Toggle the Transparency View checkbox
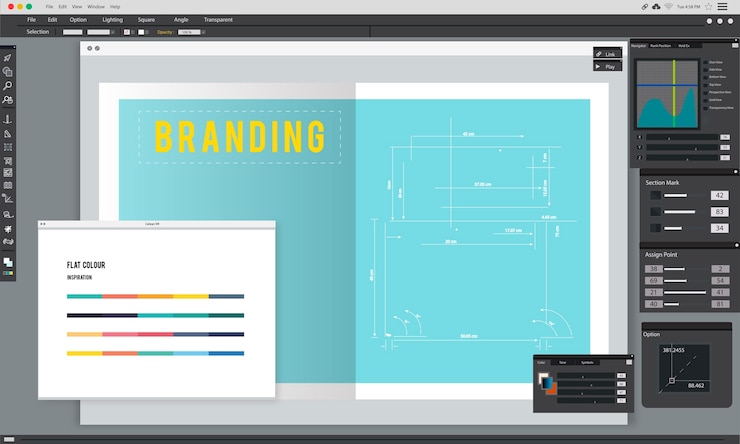 tap(706, 108)
